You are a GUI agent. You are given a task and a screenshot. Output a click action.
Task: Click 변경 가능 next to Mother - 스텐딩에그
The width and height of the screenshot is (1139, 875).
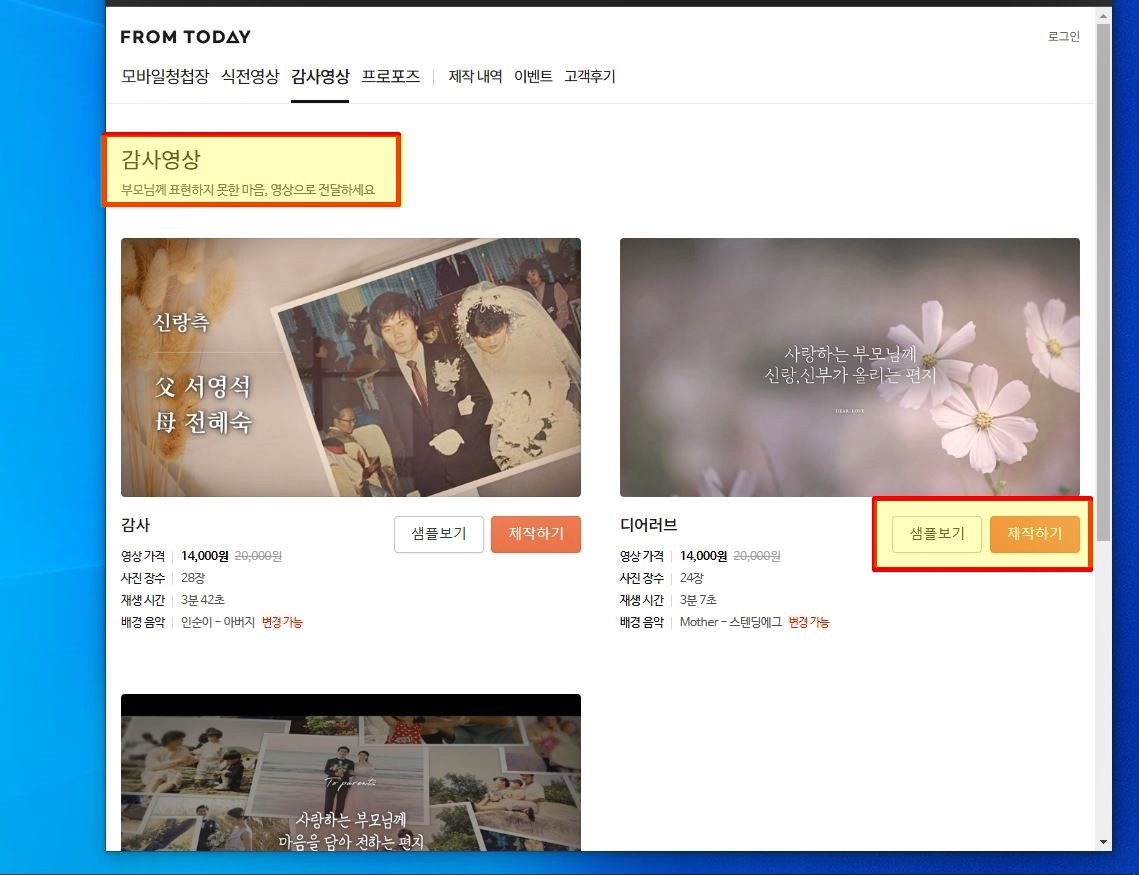(x=808, y=622)
